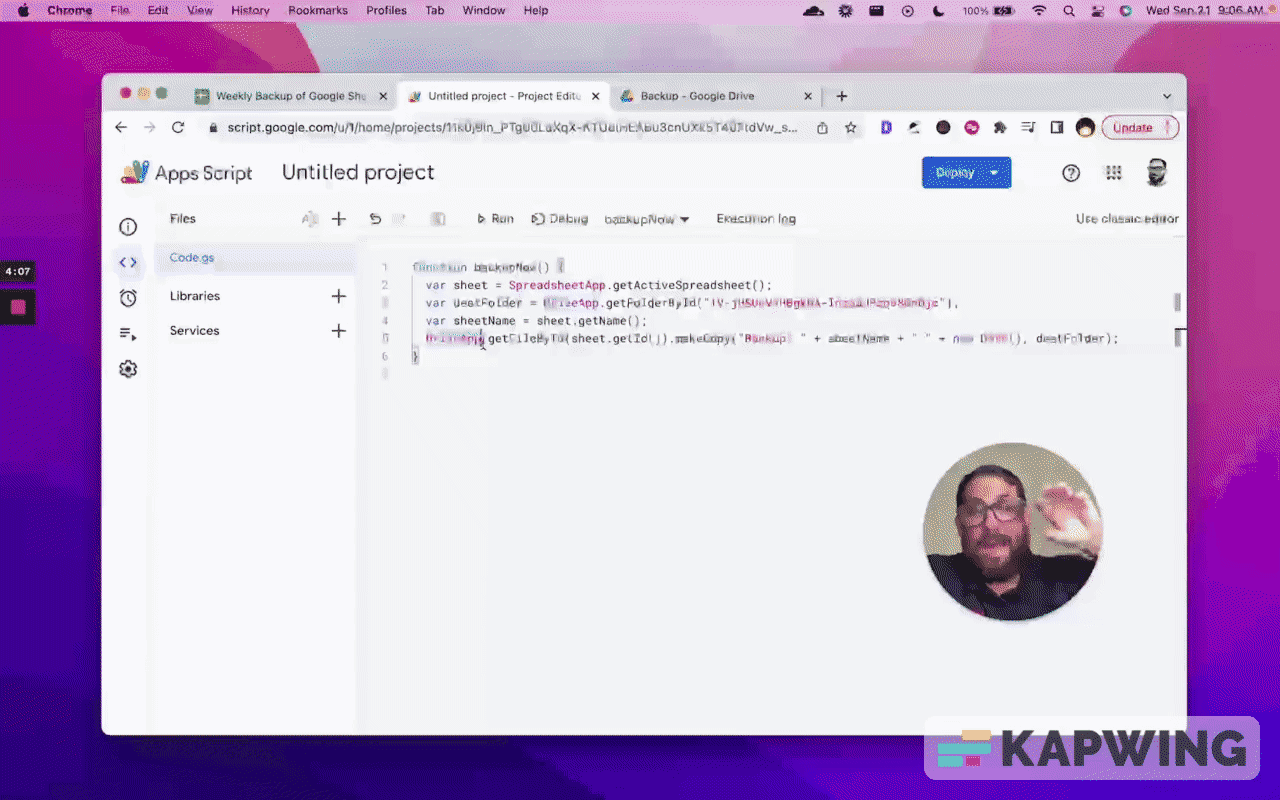The width and height of the screenshot is (1280, 800).
Task: Open Project Settings gear icon
Action: tap(128, 369)
